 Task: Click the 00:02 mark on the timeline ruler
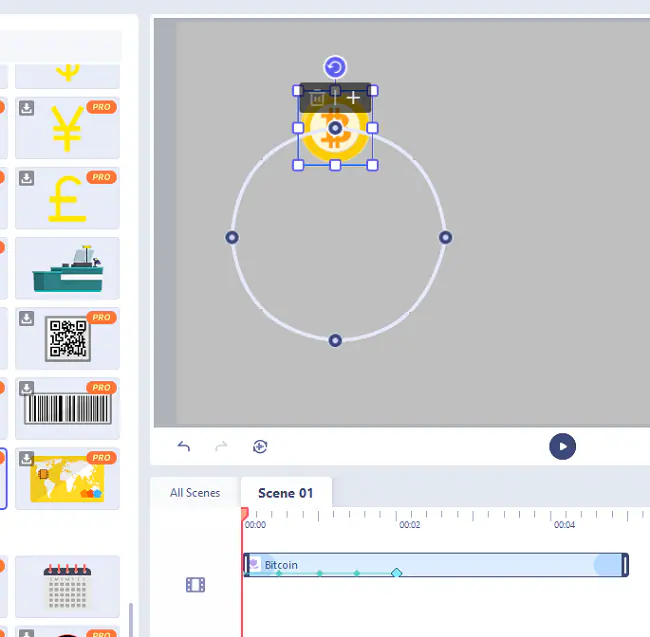coord(410,525)
